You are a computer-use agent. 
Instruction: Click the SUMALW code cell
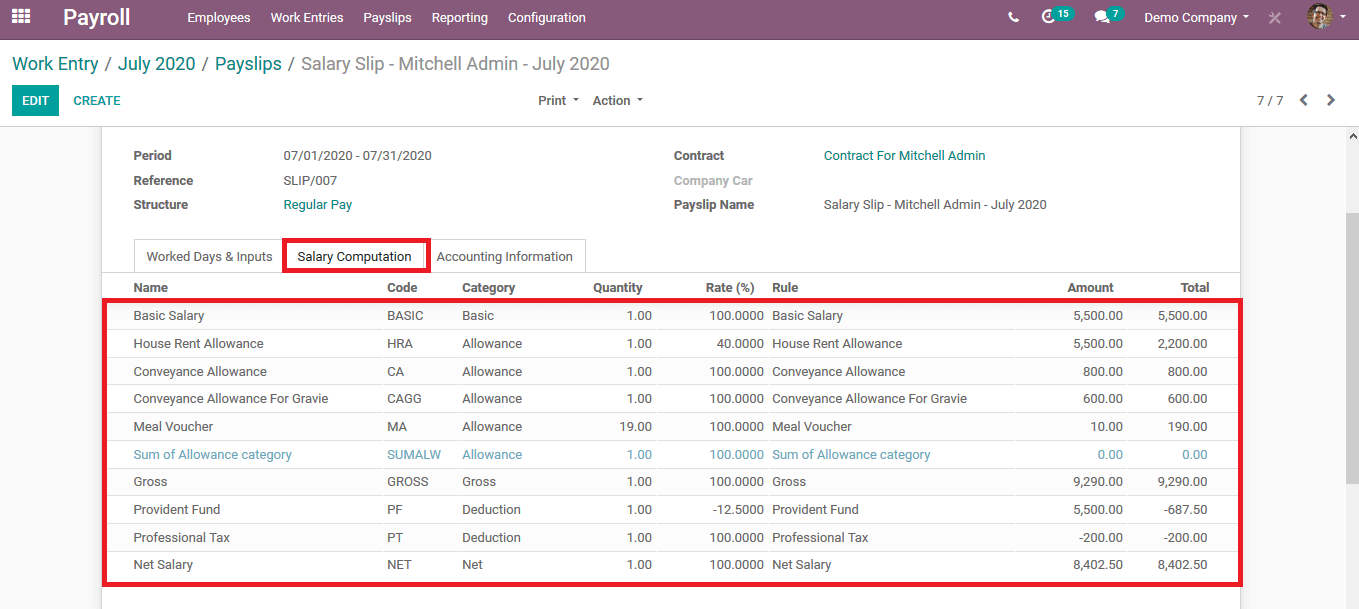[x=414, y=455]
